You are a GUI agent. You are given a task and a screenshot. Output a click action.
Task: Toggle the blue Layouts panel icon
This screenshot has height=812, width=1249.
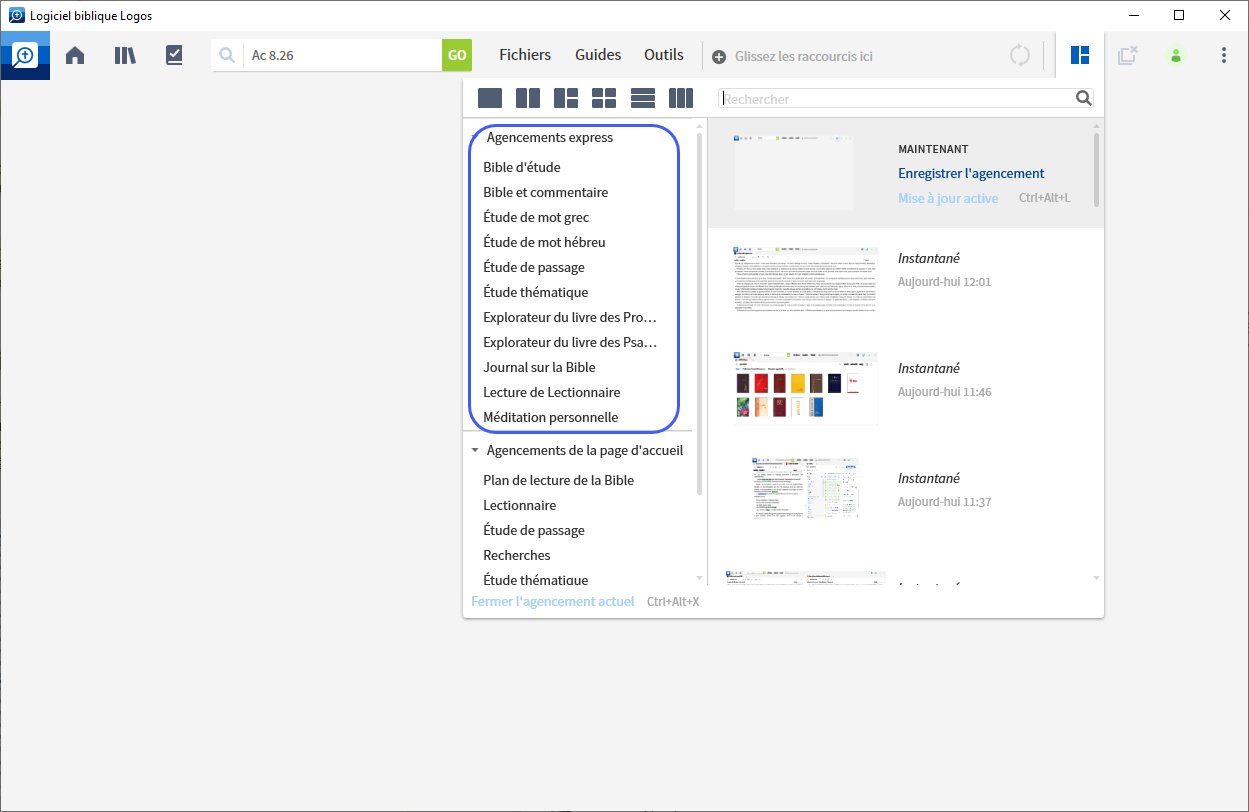point(1080,55)
